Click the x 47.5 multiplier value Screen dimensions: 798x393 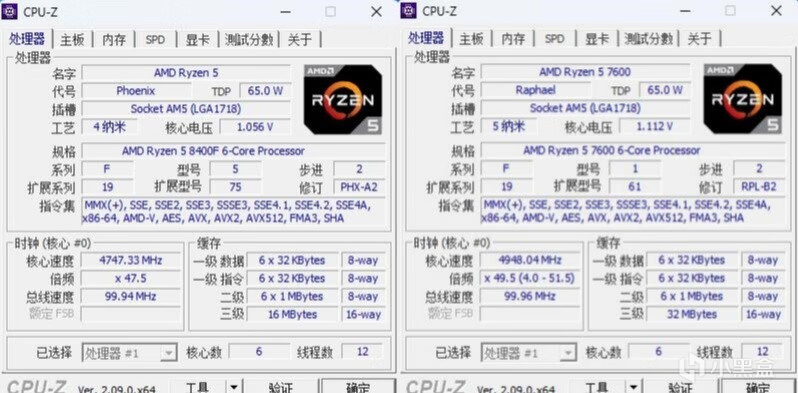click(131, 278)
